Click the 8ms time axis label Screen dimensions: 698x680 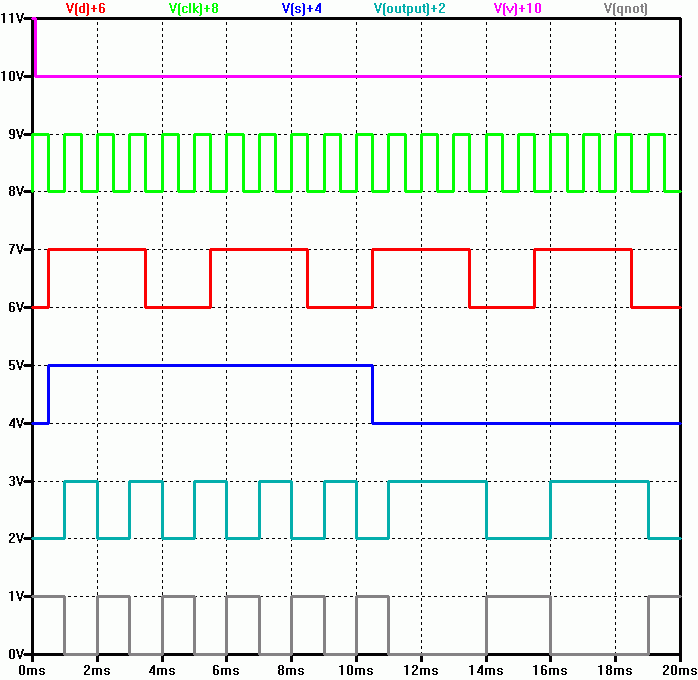pyautogui.click(x=291, y=670)
